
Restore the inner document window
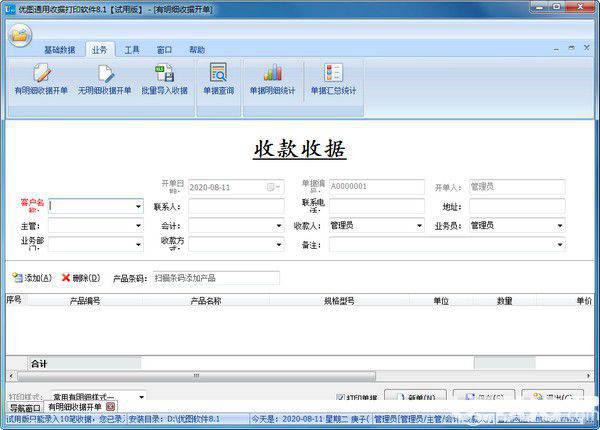coord(571,48)
